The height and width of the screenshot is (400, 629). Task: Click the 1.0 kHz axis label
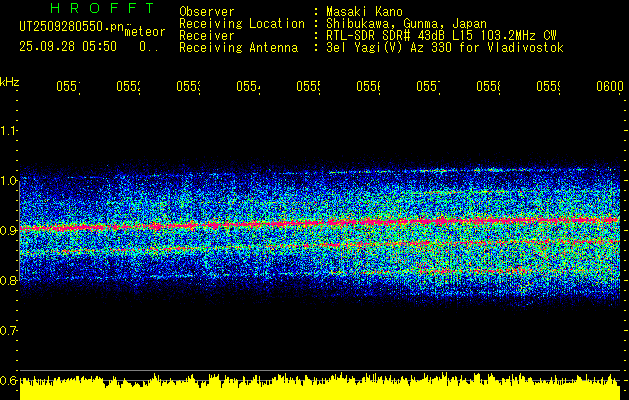pos(8,181)
